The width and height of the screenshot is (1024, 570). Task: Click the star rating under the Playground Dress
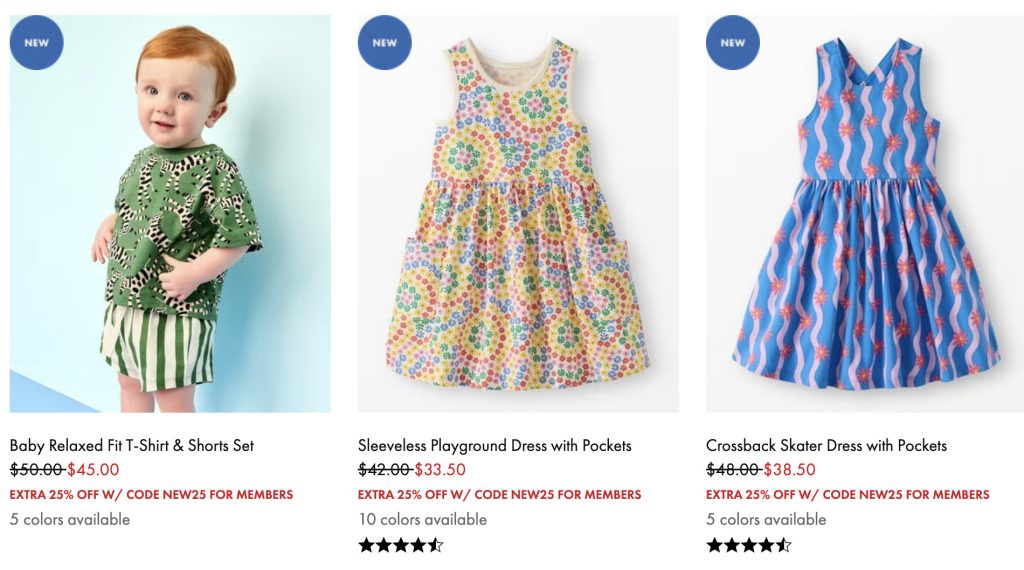400,545
